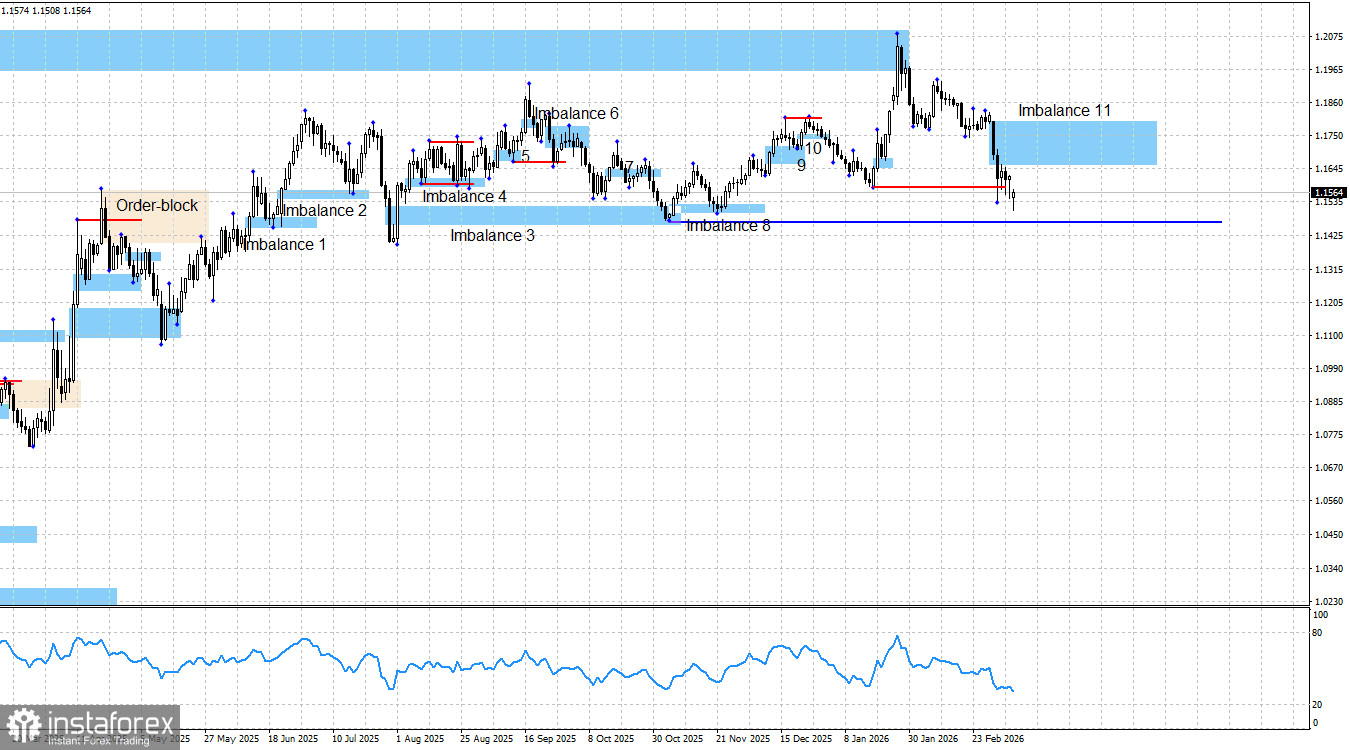
Task: Select the Imbalance 8 label
Action: click(x=728, y=226)
